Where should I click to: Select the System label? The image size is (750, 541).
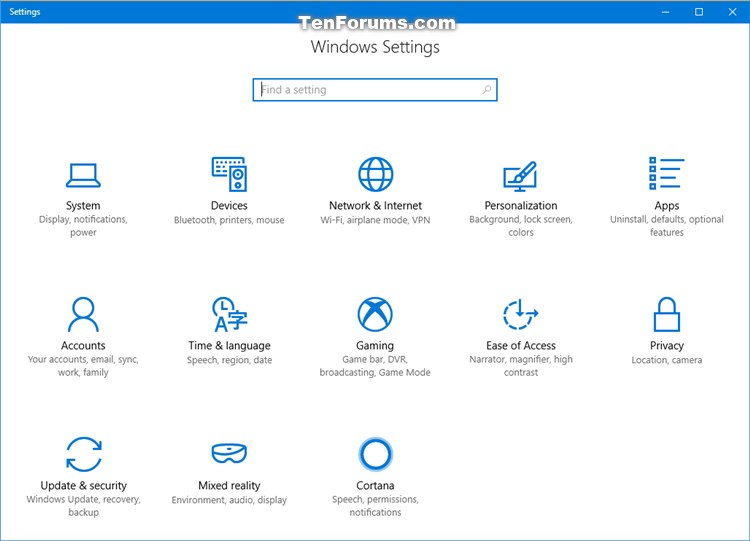tap(83, 205)
